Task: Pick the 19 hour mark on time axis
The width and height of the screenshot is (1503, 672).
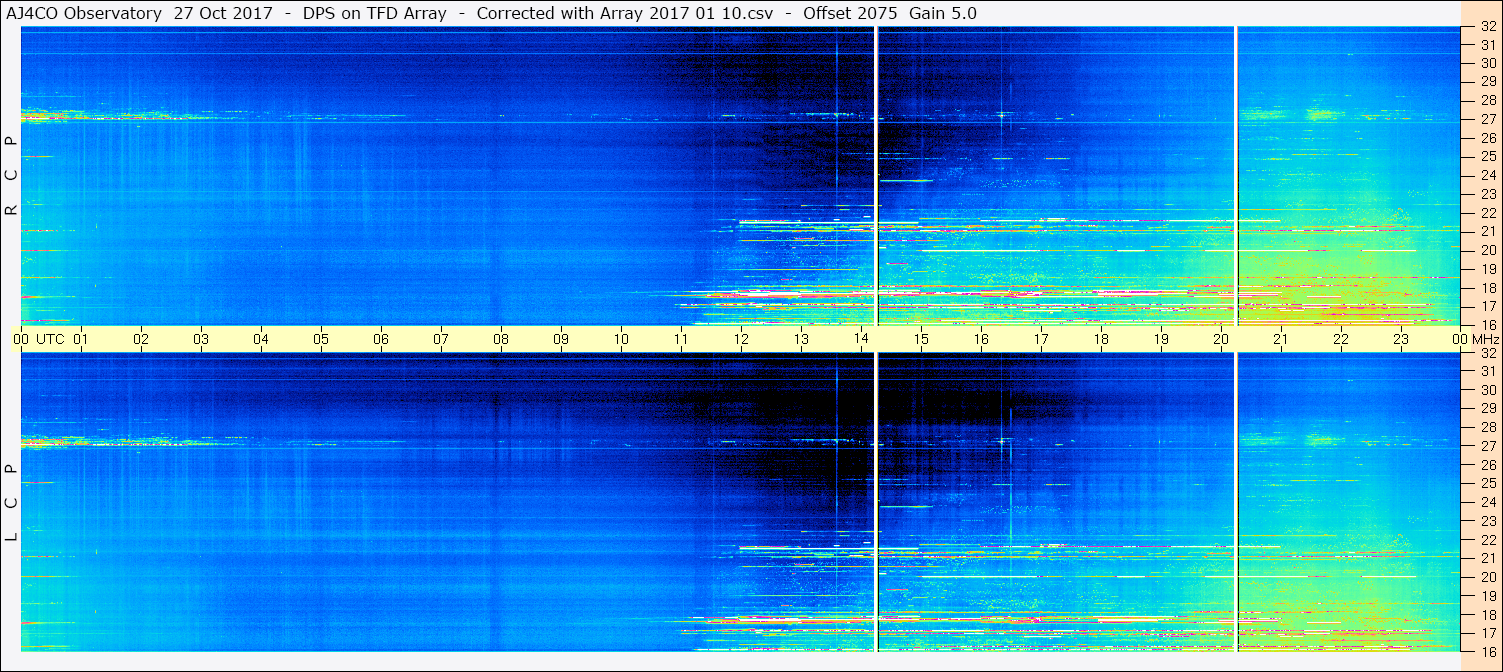Action: coord(1161,339)
